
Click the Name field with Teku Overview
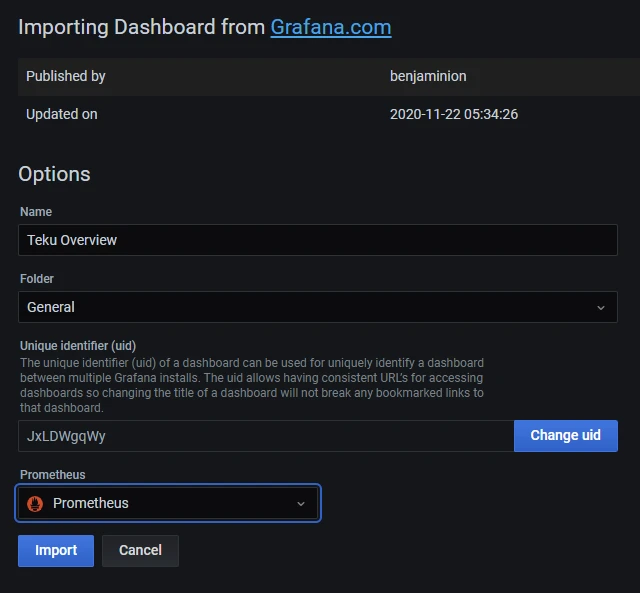318,240
